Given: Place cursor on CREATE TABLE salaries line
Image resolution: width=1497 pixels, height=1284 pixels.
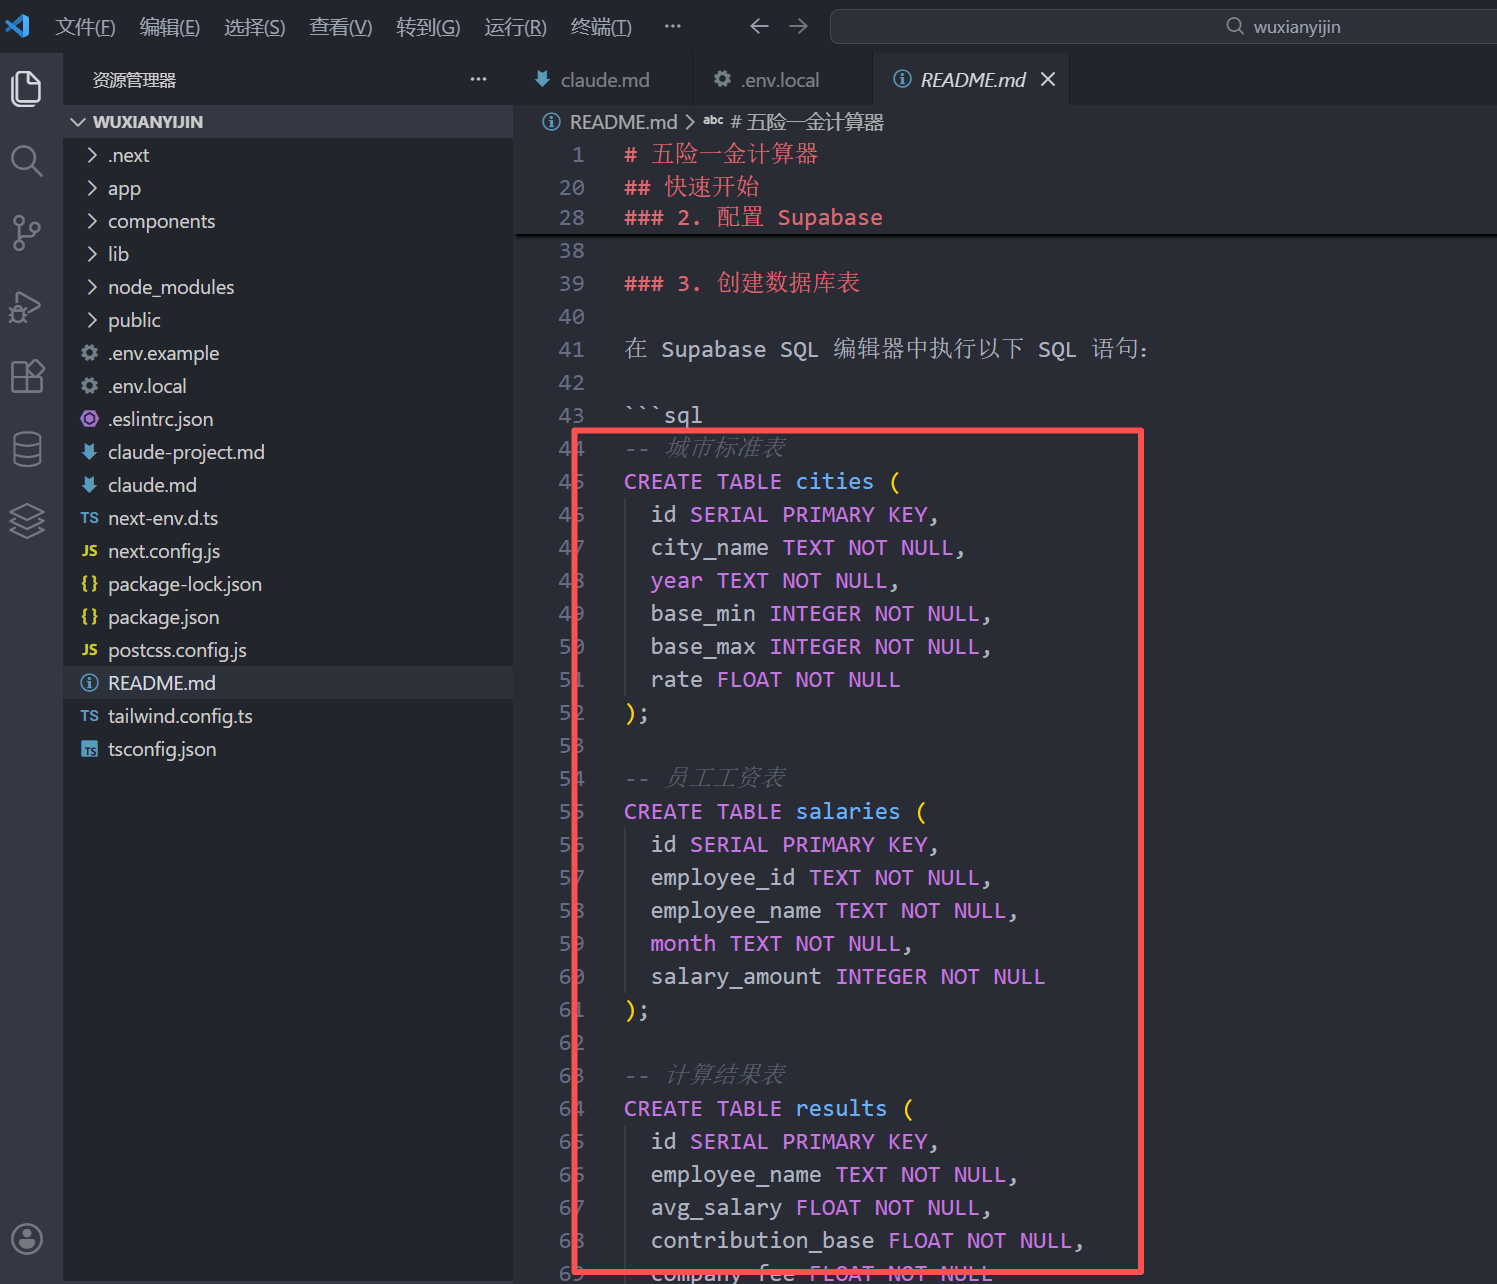Looking at the screenshot, I should pyautogui.click(x=775, y=812).
